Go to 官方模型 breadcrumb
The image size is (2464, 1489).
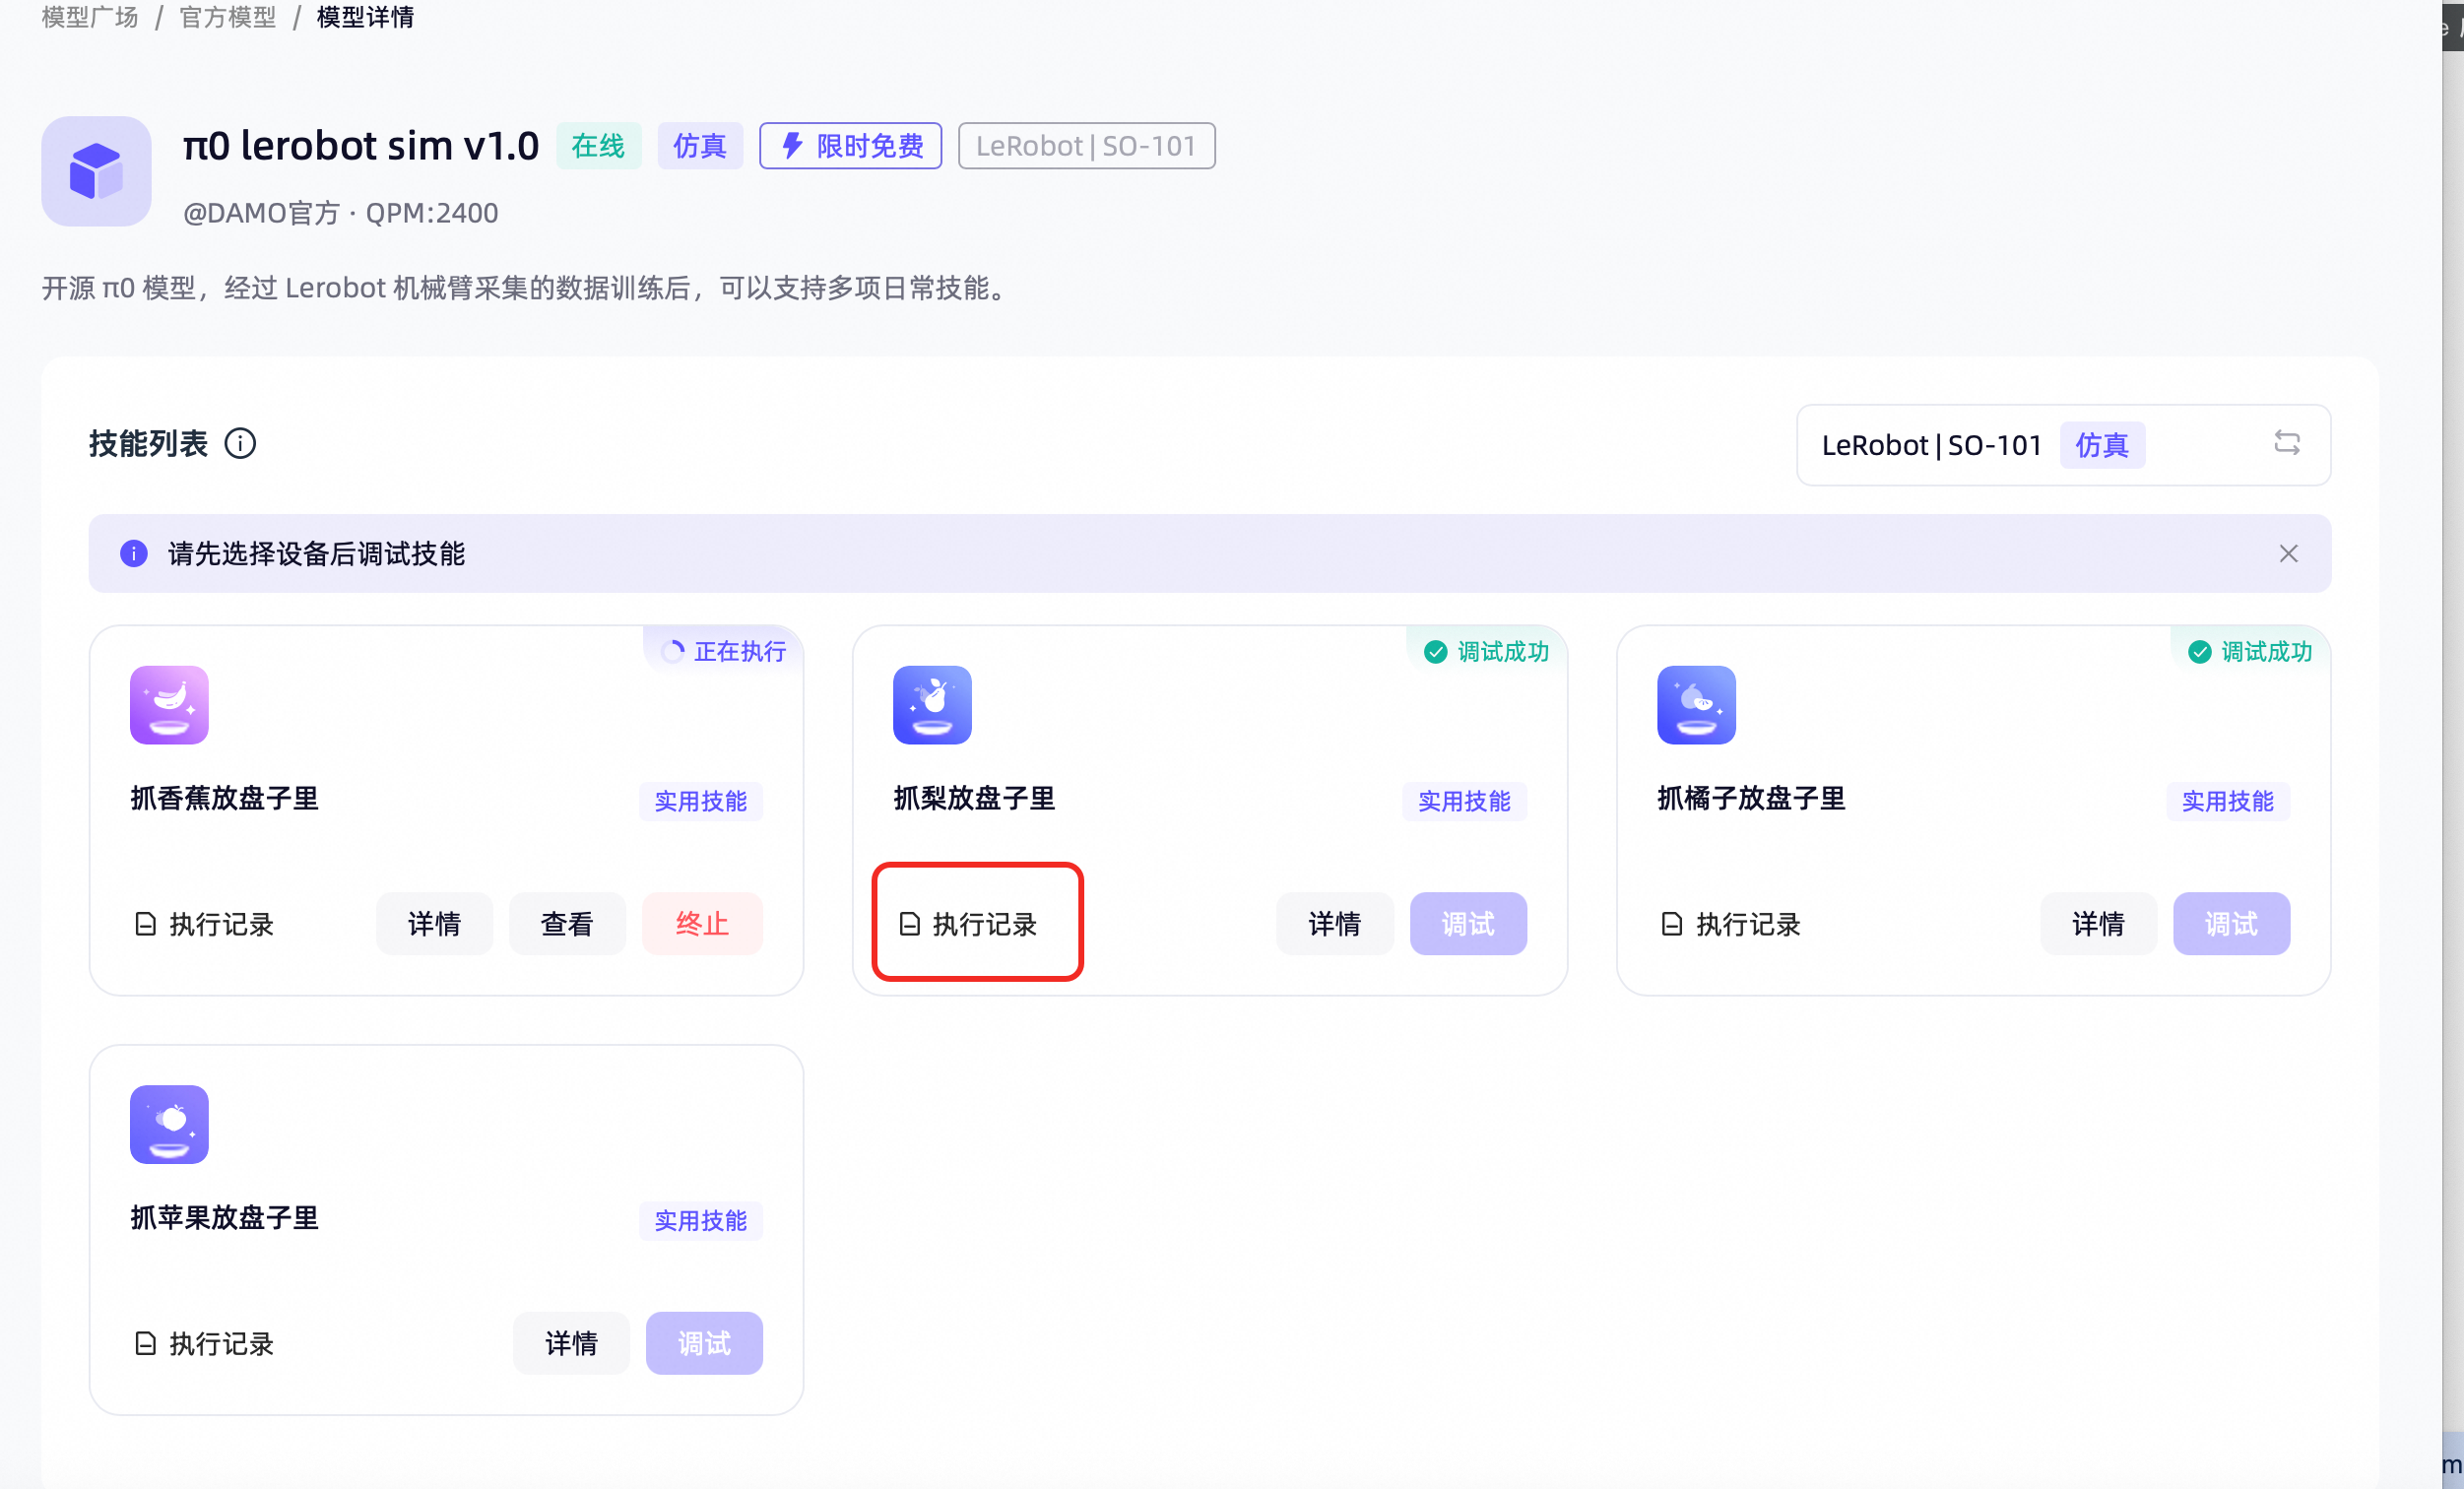(x=228, y=17)
